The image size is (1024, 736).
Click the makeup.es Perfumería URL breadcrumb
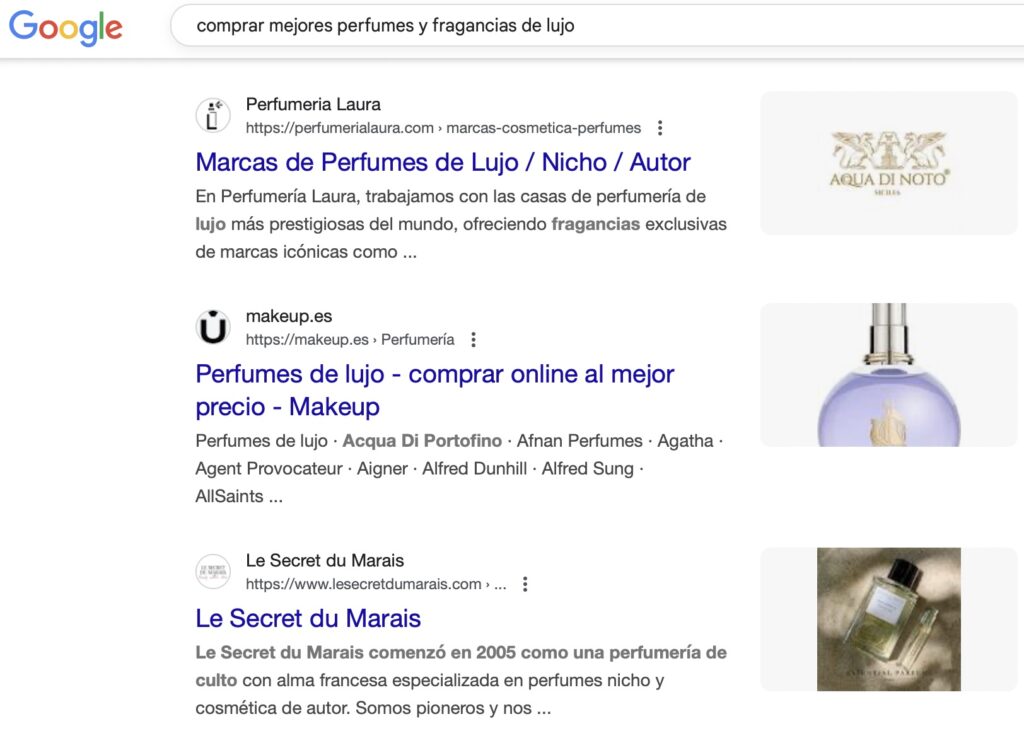(x=350, y=340)
